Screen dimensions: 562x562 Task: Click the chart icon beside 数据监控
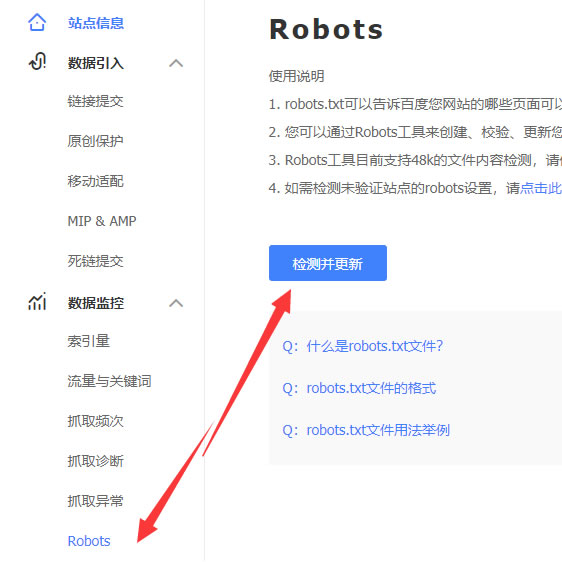(x=37, y=301)
